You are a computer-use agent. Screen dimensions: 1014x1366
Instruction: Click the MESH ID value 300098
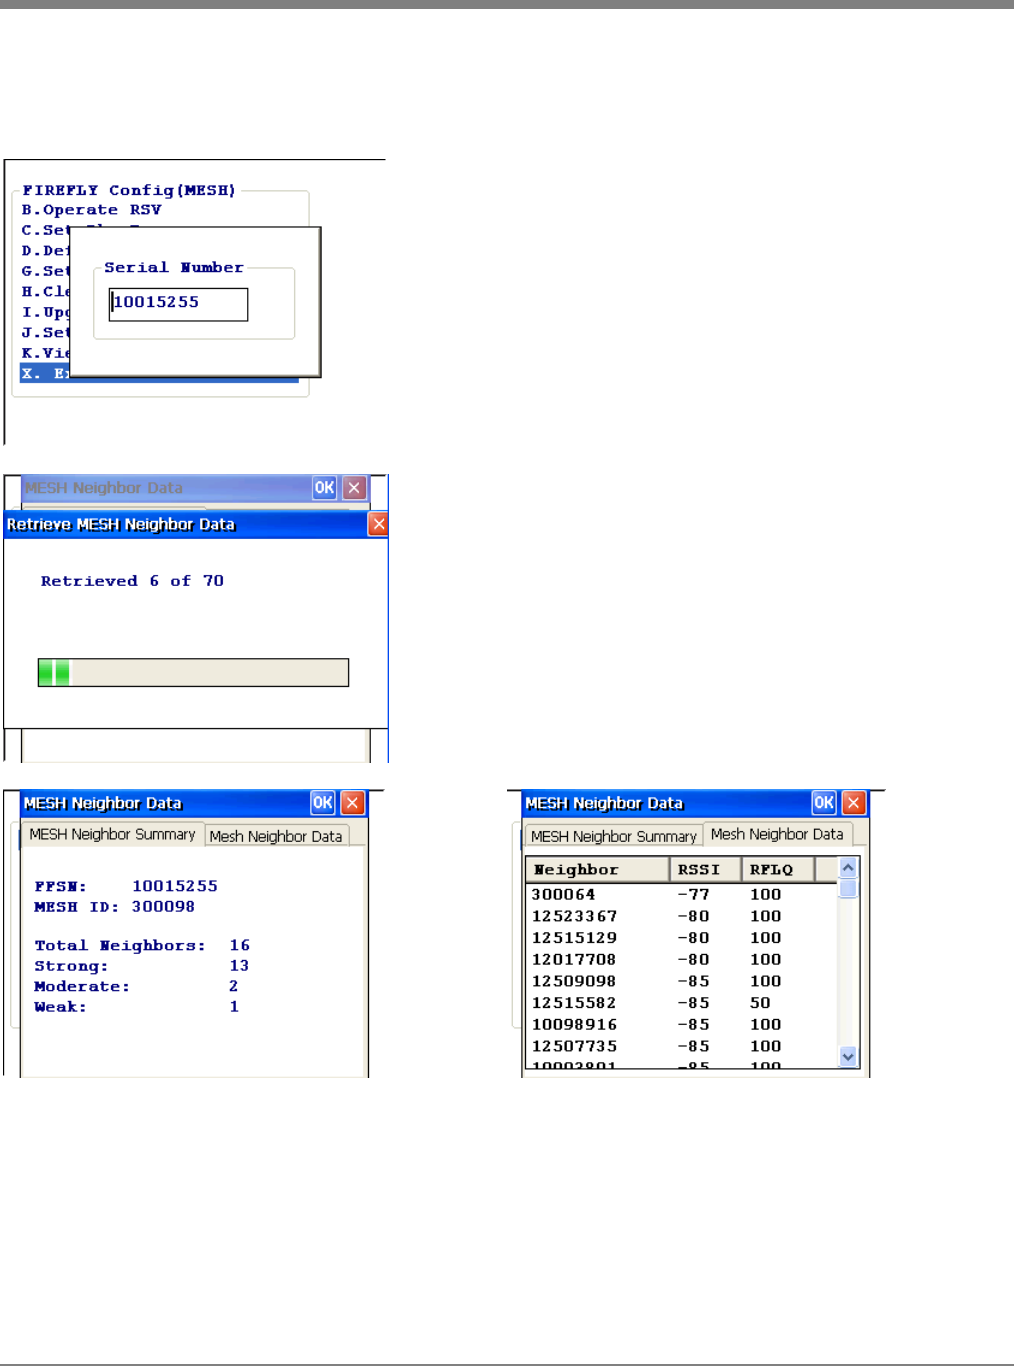coord(163,907)
